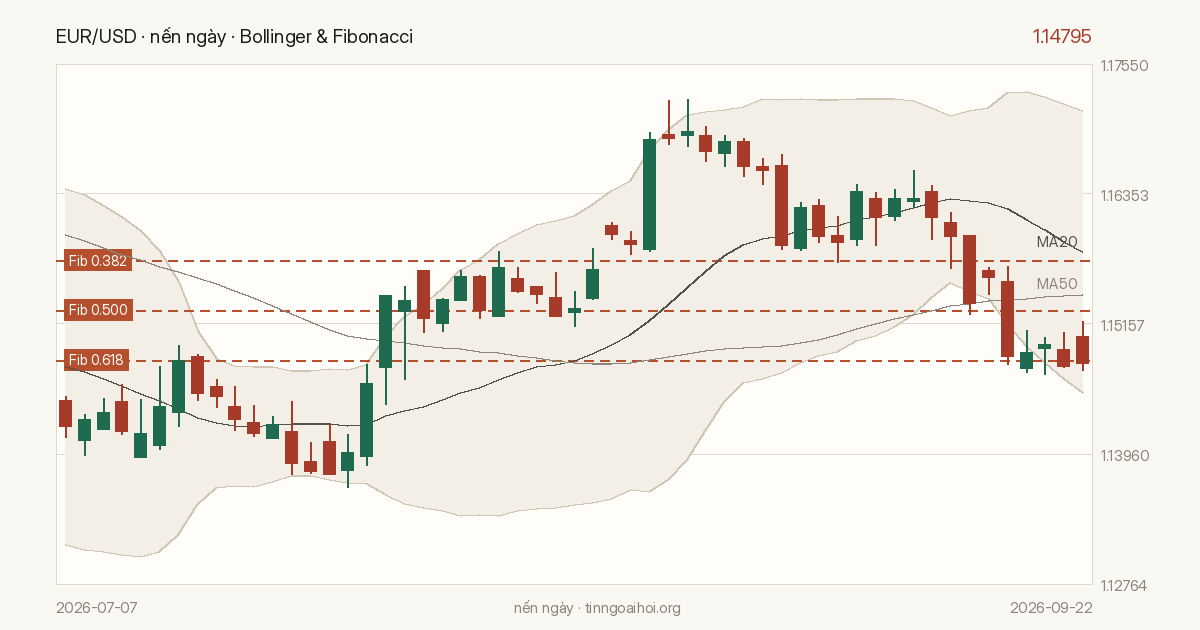Screen dimensions: 1200x630
Task: Click the Fib 0.618 label
Action: [x=97, y=360]
